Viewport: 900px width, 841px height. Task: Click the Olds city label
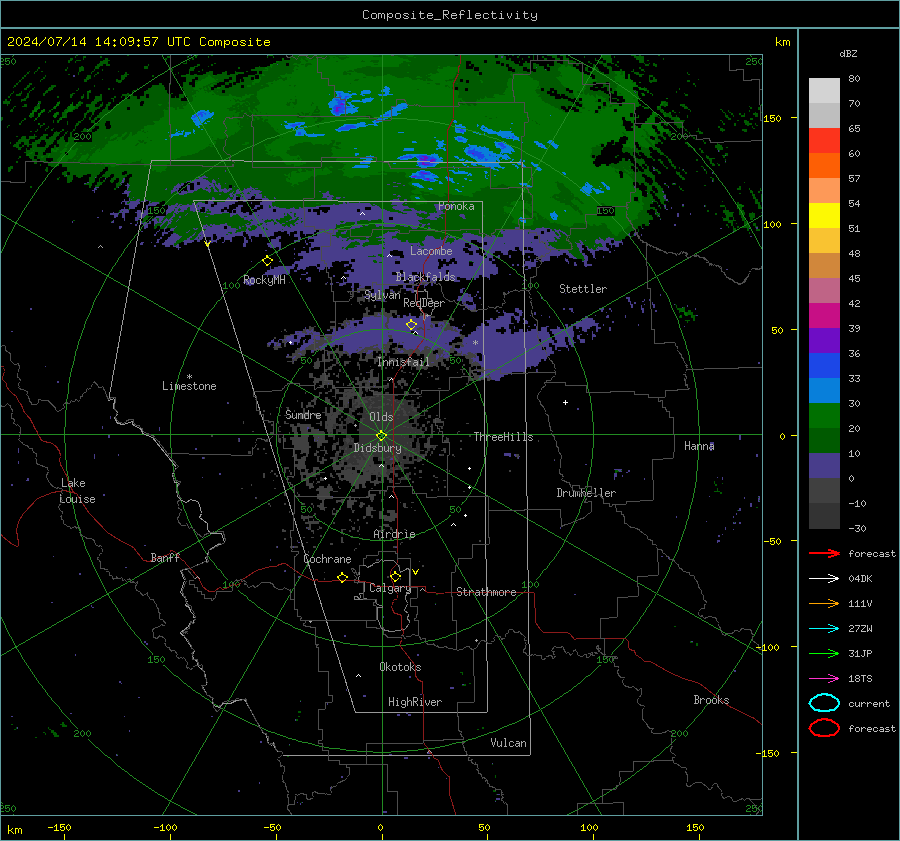pos(381,417)
